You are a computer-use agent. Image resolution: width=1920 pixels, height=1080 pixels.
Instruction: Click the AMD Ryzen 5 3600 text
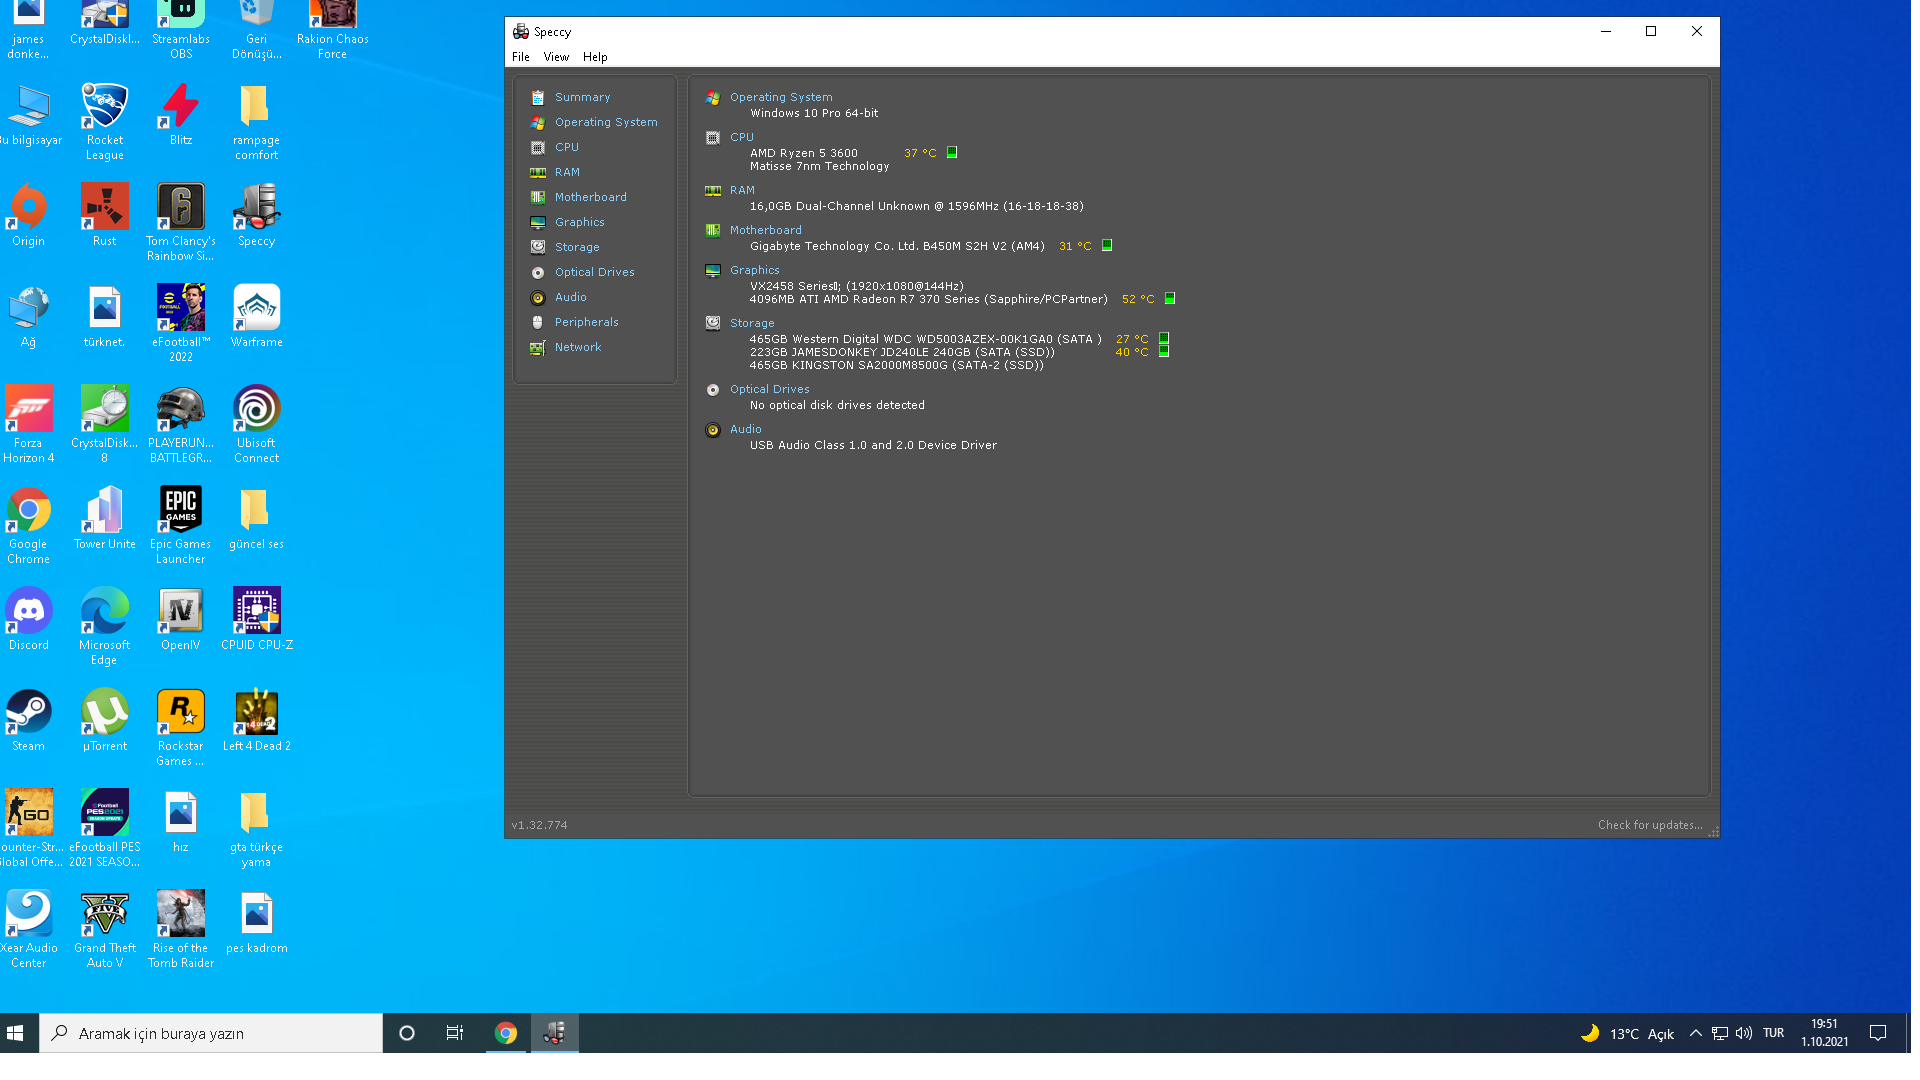pyautogui.click(x=803, y=153)
